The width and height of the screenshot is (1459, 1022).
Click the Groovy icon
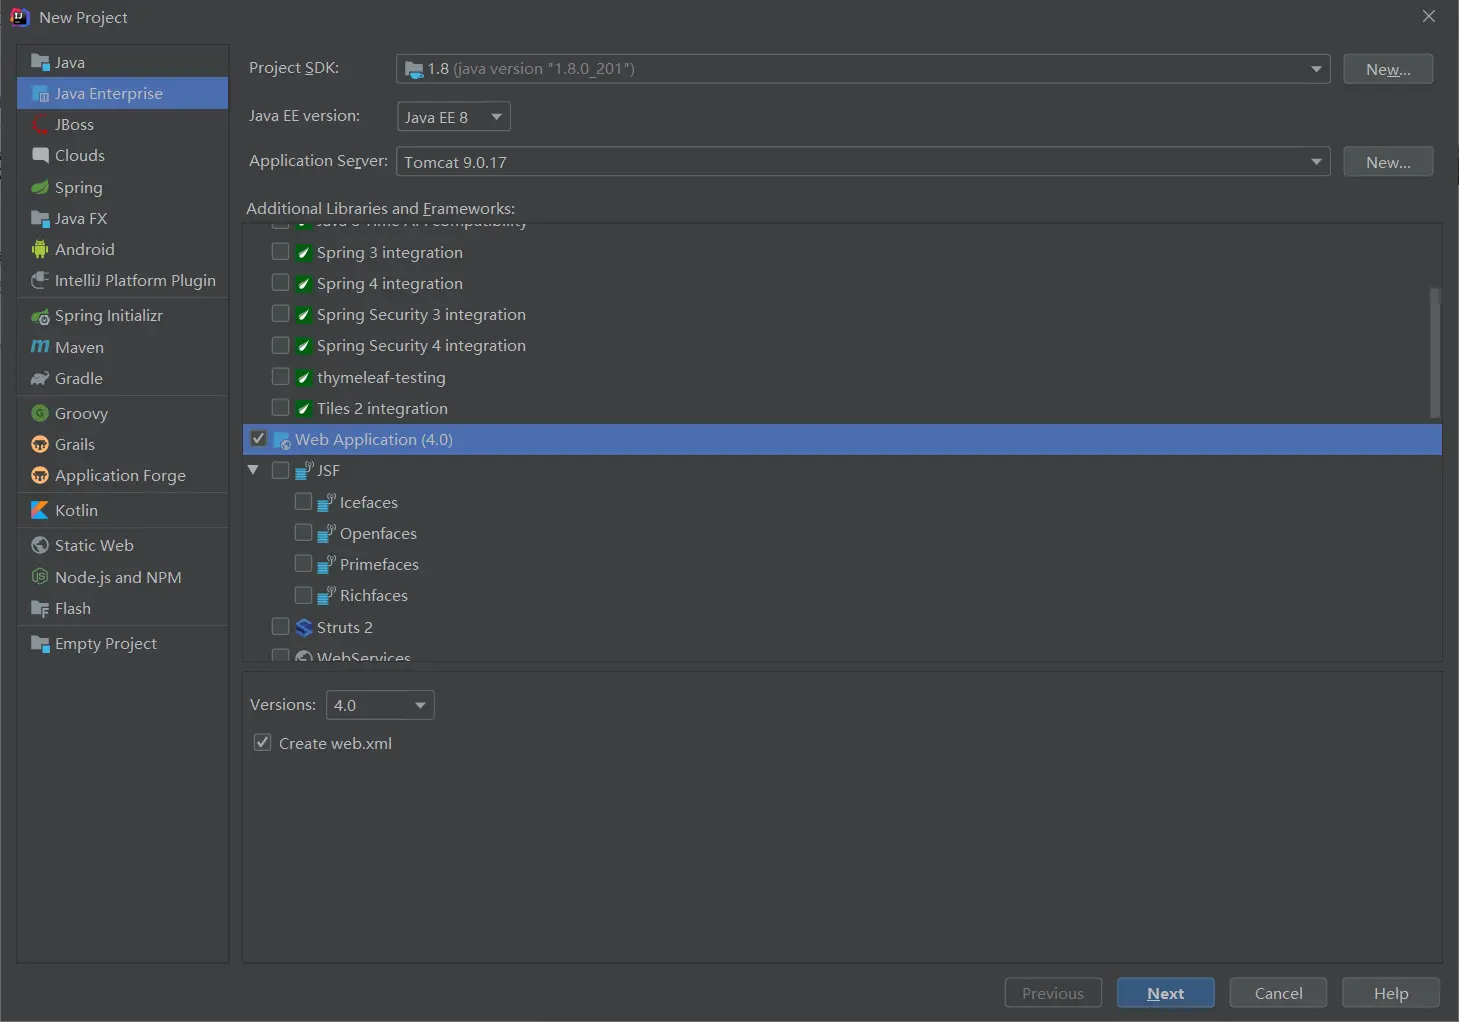40,413
